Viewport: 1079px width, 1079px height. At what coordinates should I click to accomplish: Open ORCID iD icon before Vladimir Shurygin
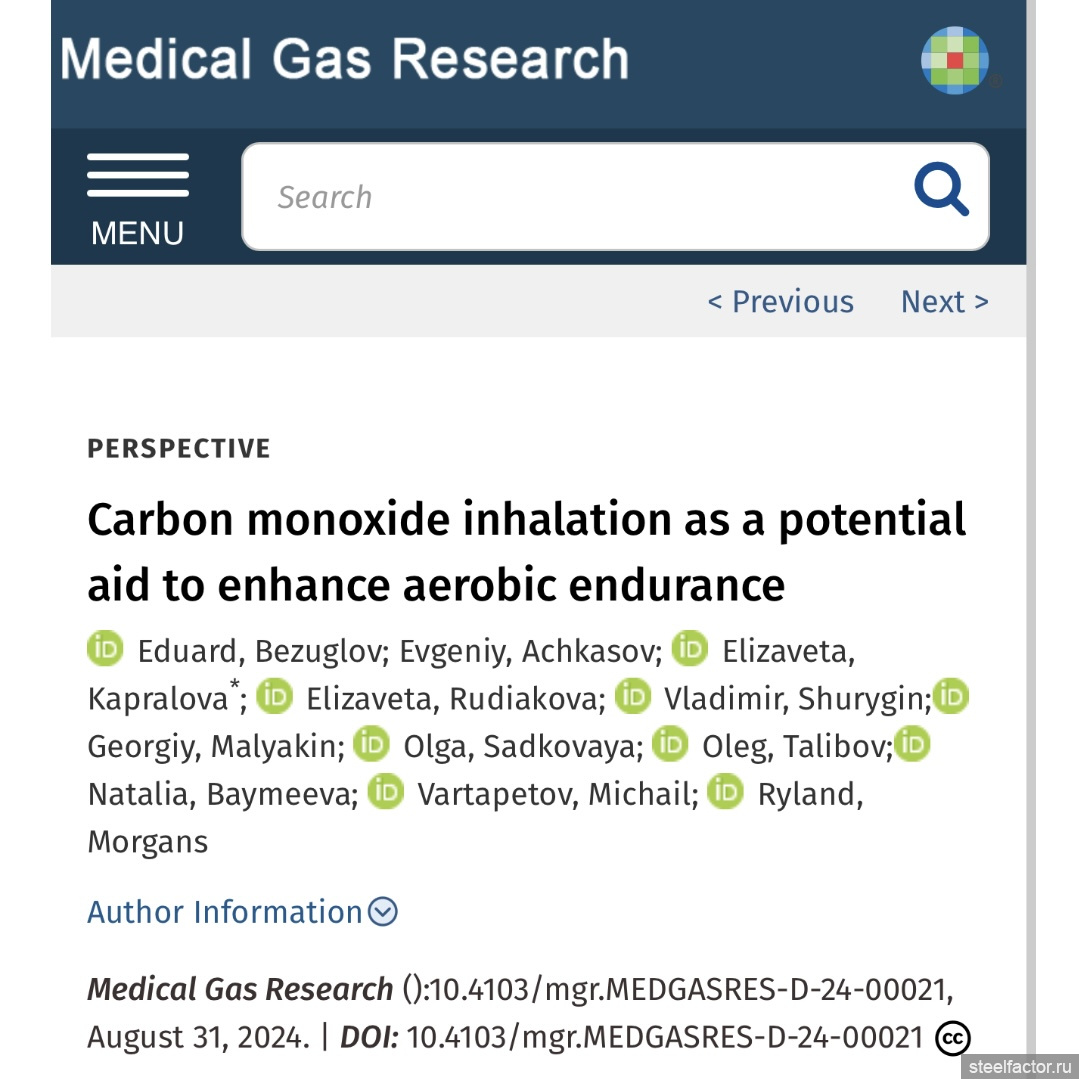632,696
